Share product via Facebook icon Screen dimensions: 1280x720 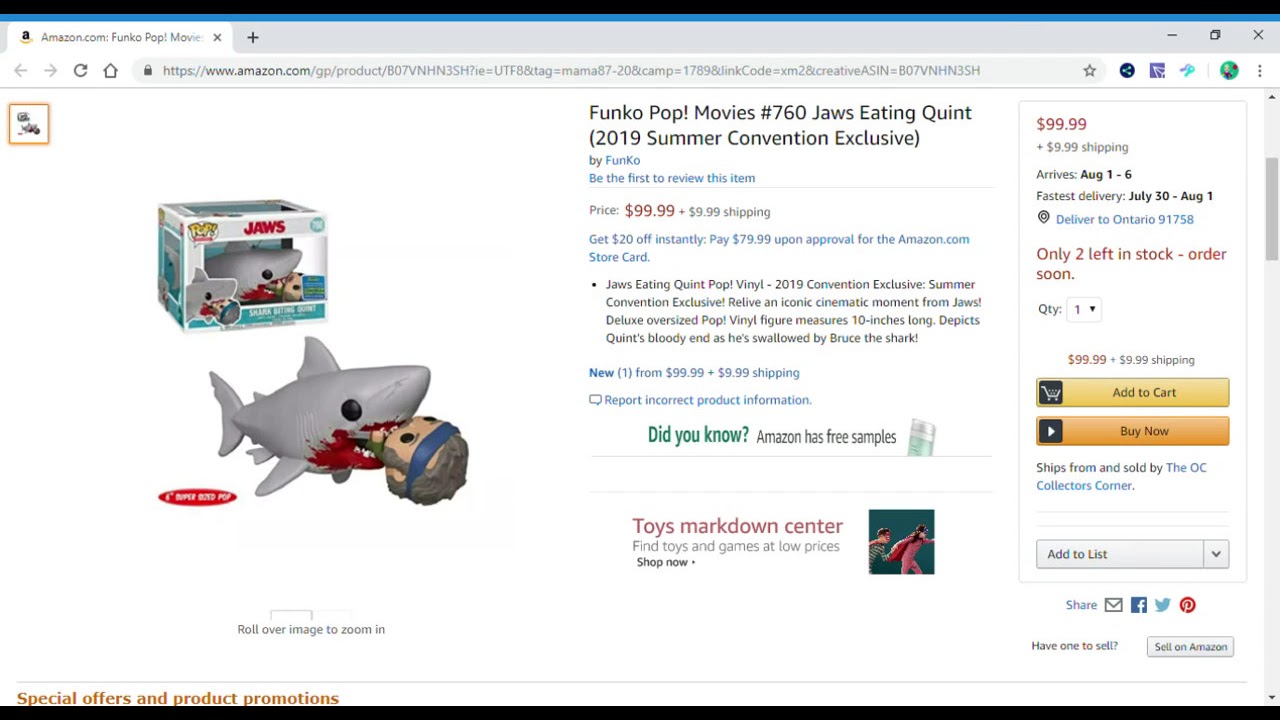pyautogui.click(x=1139, y=605)
